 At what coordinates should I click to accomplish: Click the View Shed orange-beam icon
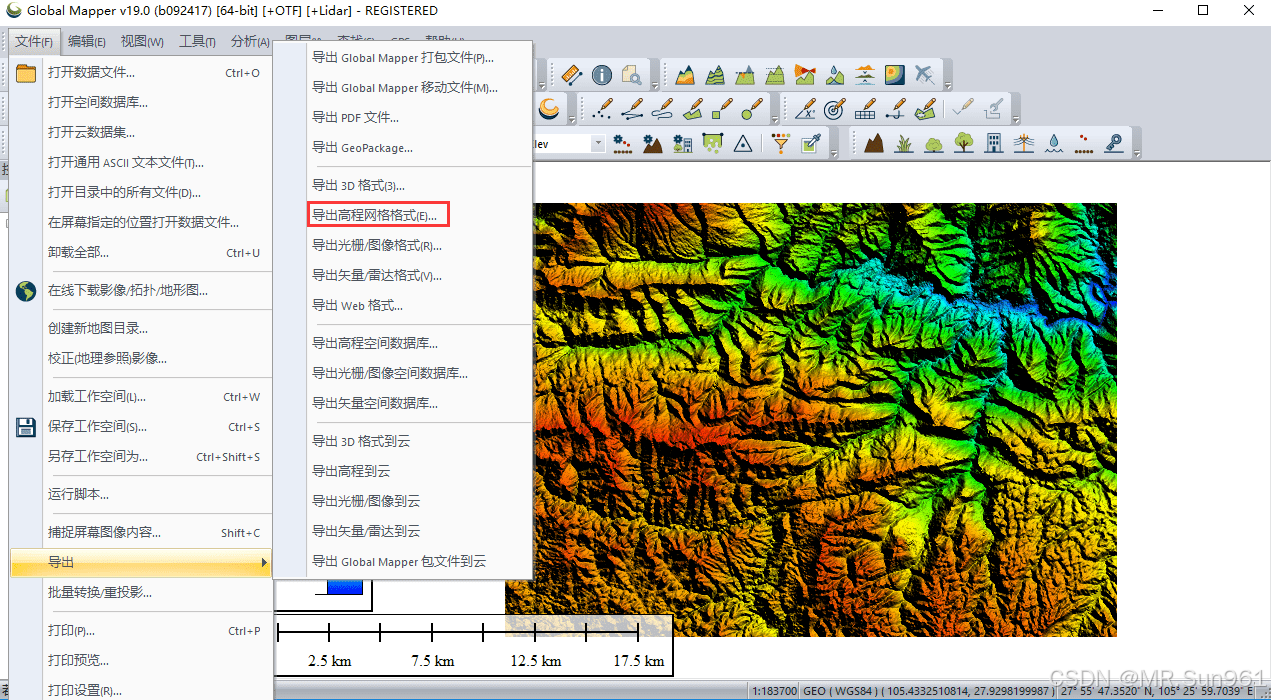[806, 75]
